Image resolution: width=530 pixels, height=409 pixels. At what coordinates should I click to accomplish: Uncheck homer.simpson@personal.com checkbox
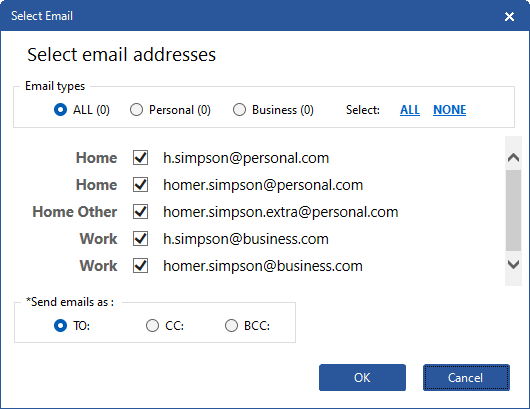[140, 185]
